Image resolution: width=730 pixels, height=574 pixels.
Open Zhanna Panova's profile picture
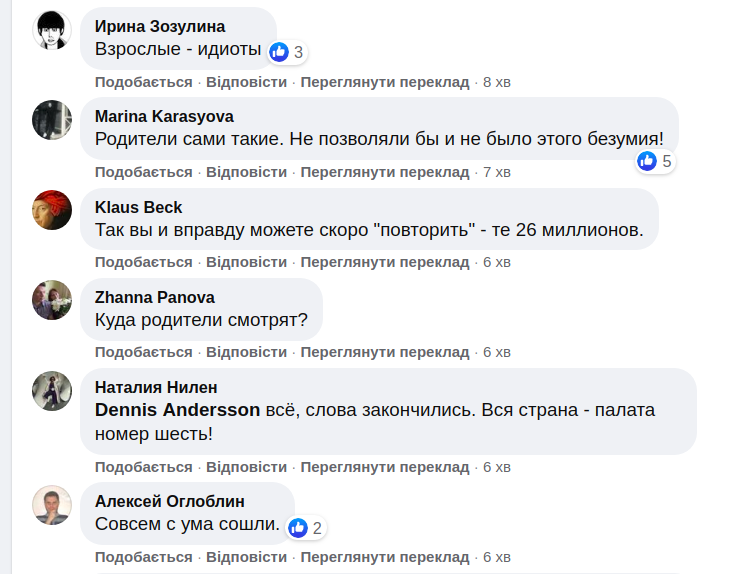(x=52, y=299)
